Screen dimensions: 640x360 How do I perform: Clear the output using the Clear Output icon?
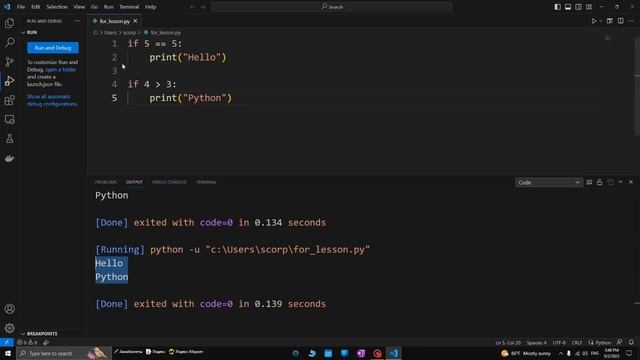589,182
